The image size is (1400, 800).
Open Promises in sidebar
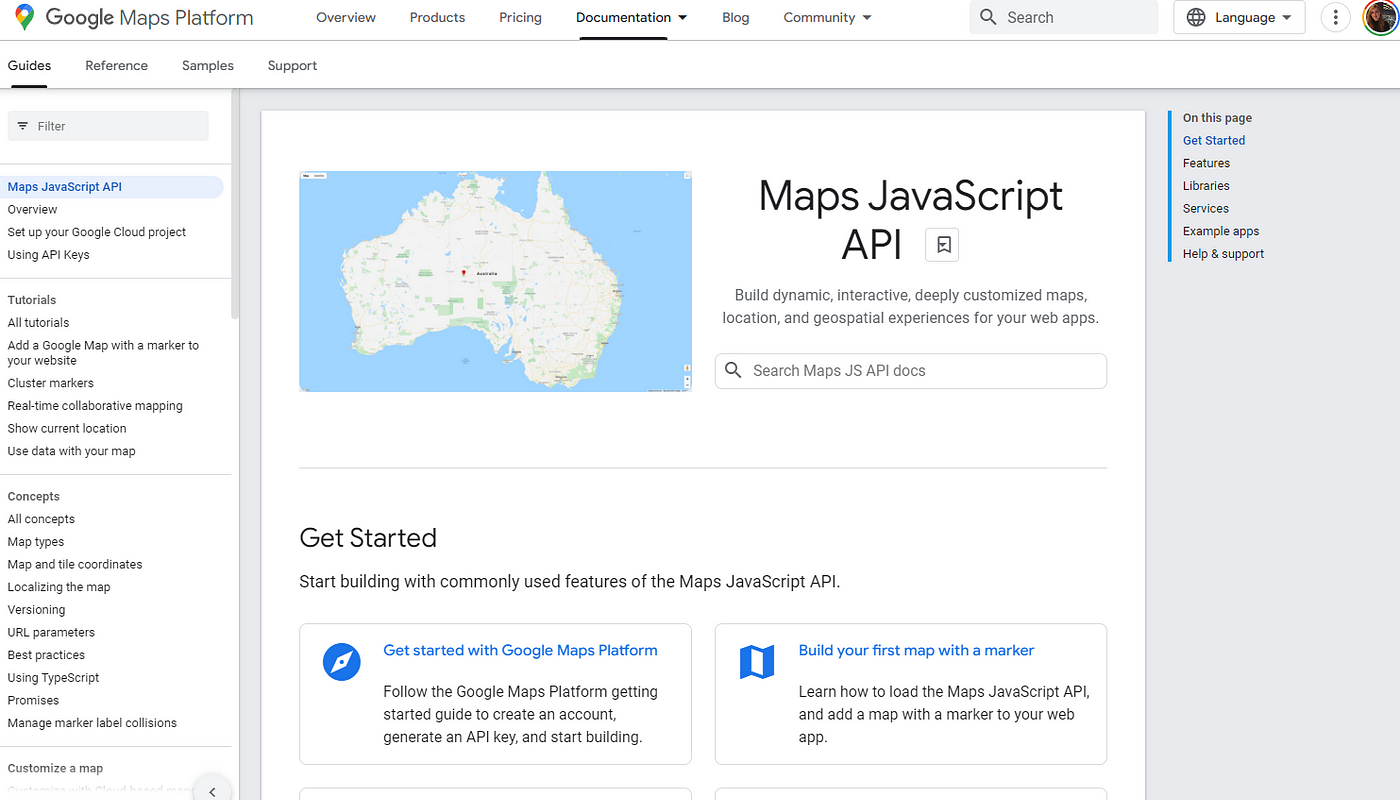[33, 701]
